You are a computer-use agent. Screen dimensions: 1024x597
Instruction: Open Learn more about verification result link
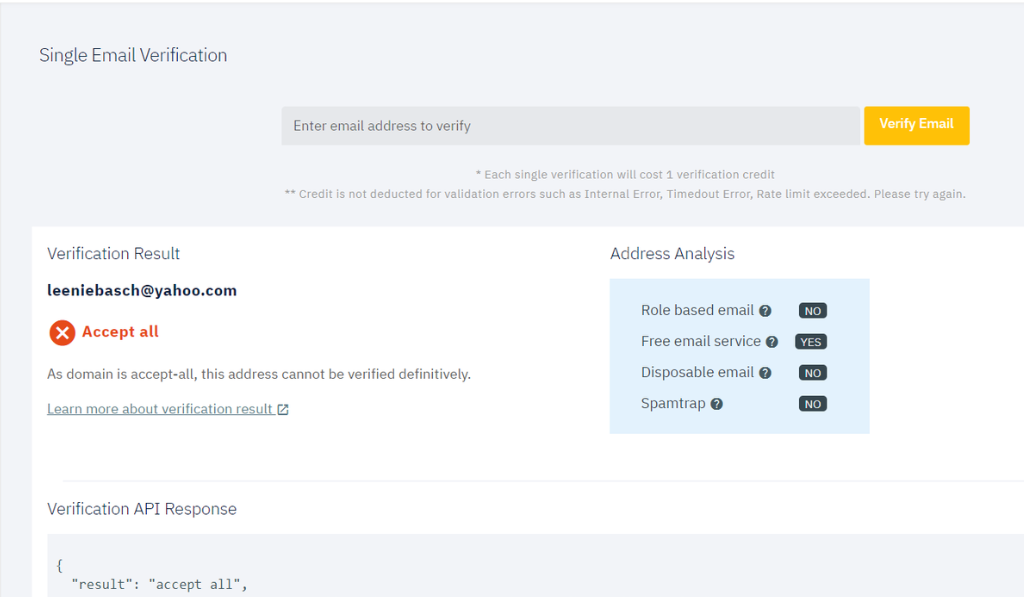[x=159, y=409]
